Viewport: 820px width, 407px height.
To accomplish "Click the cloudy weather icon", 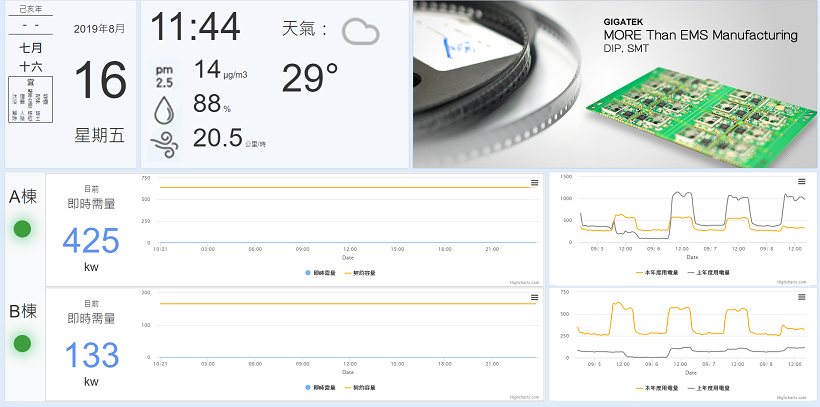I will tap(360, 32).
